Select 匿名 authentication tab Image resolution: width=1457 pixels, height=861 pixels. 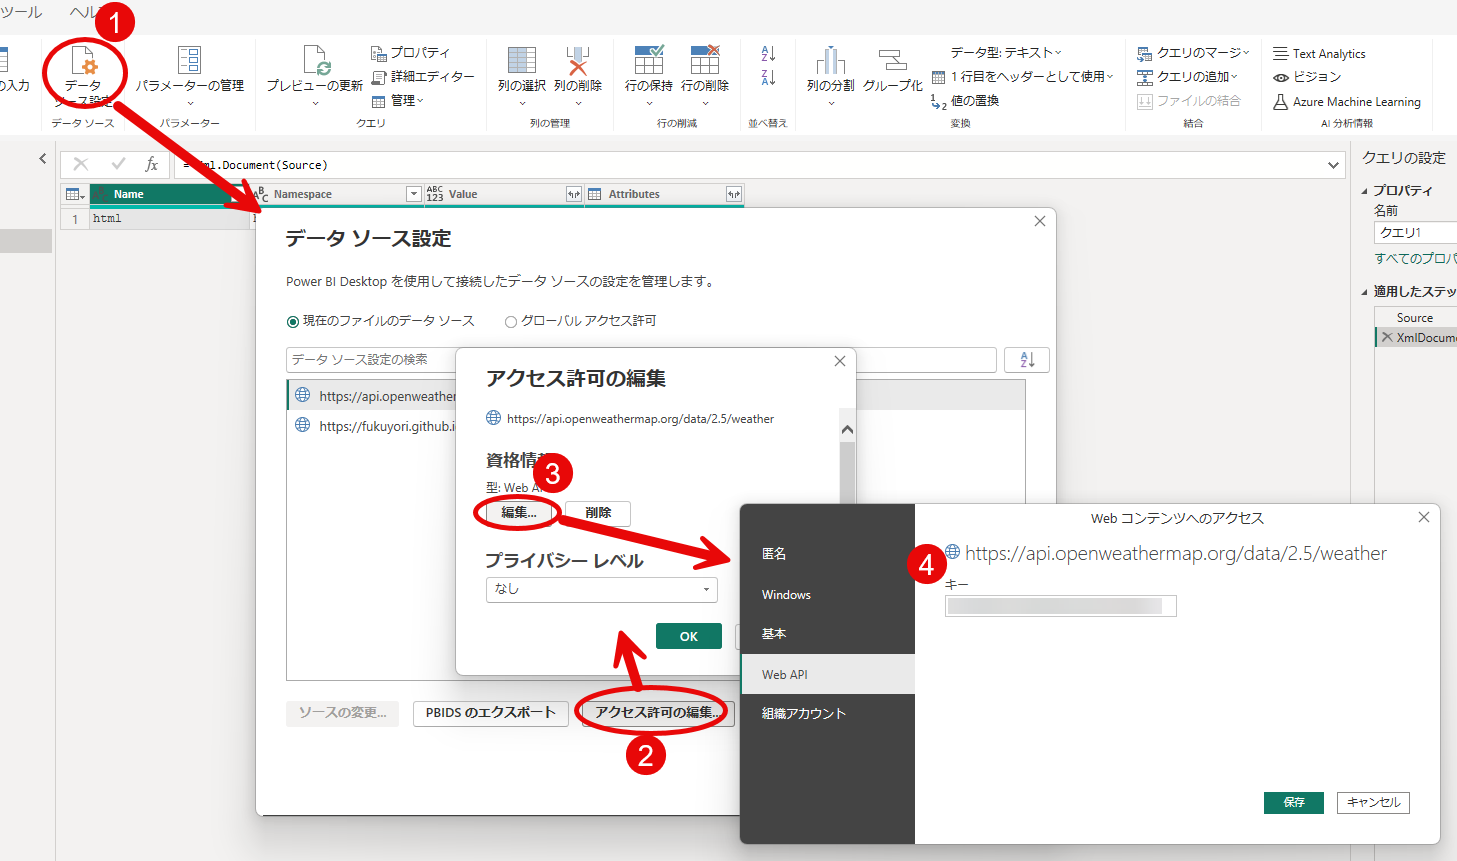(828, 554)
